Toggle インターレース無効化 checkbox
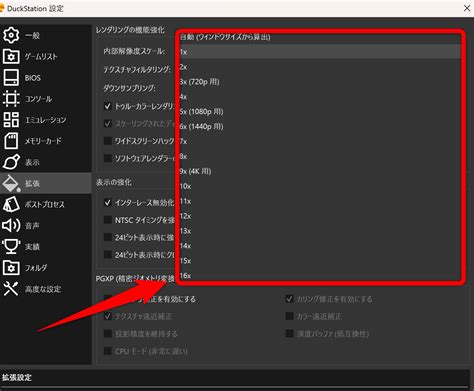 107,203
